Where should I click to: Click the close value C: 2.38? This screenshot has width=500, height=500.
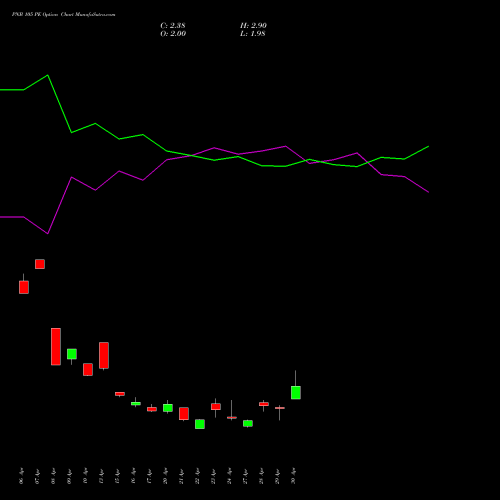pyautogui.click(x=173, y=26)
